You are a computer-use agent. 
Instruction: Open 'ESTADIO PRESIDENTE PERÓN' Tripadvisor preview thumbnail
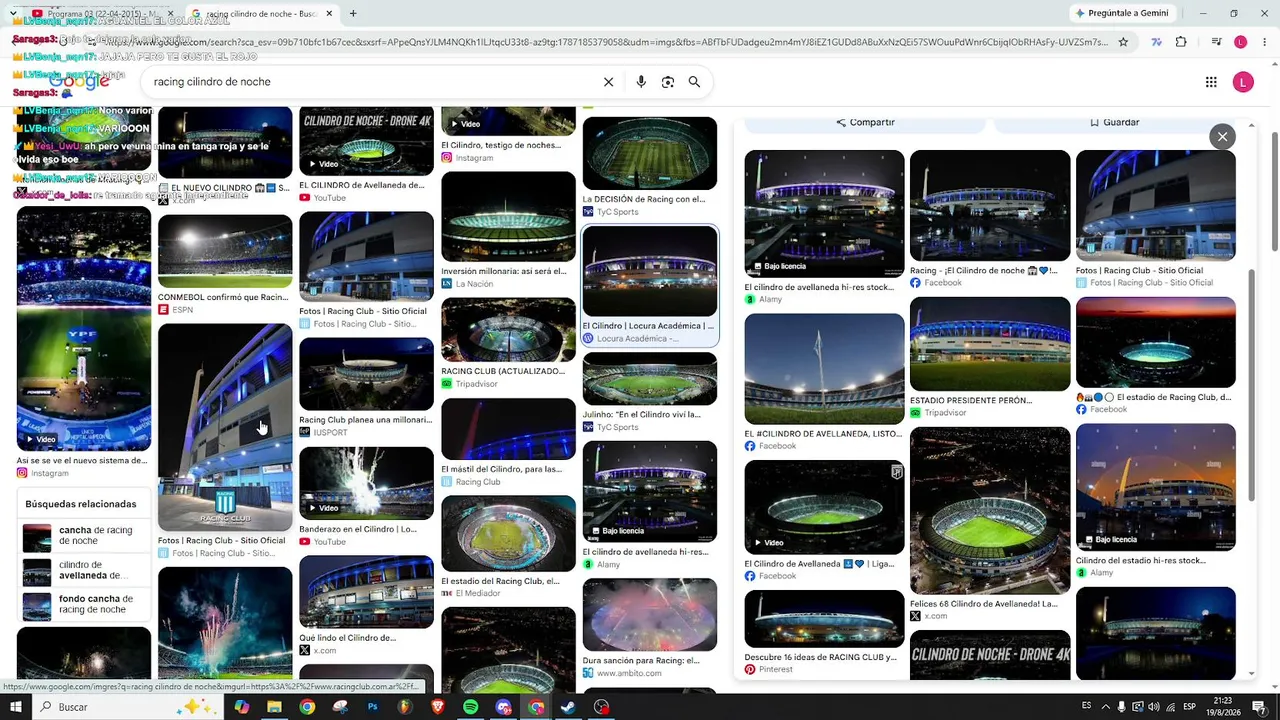[x=990, y=344]
